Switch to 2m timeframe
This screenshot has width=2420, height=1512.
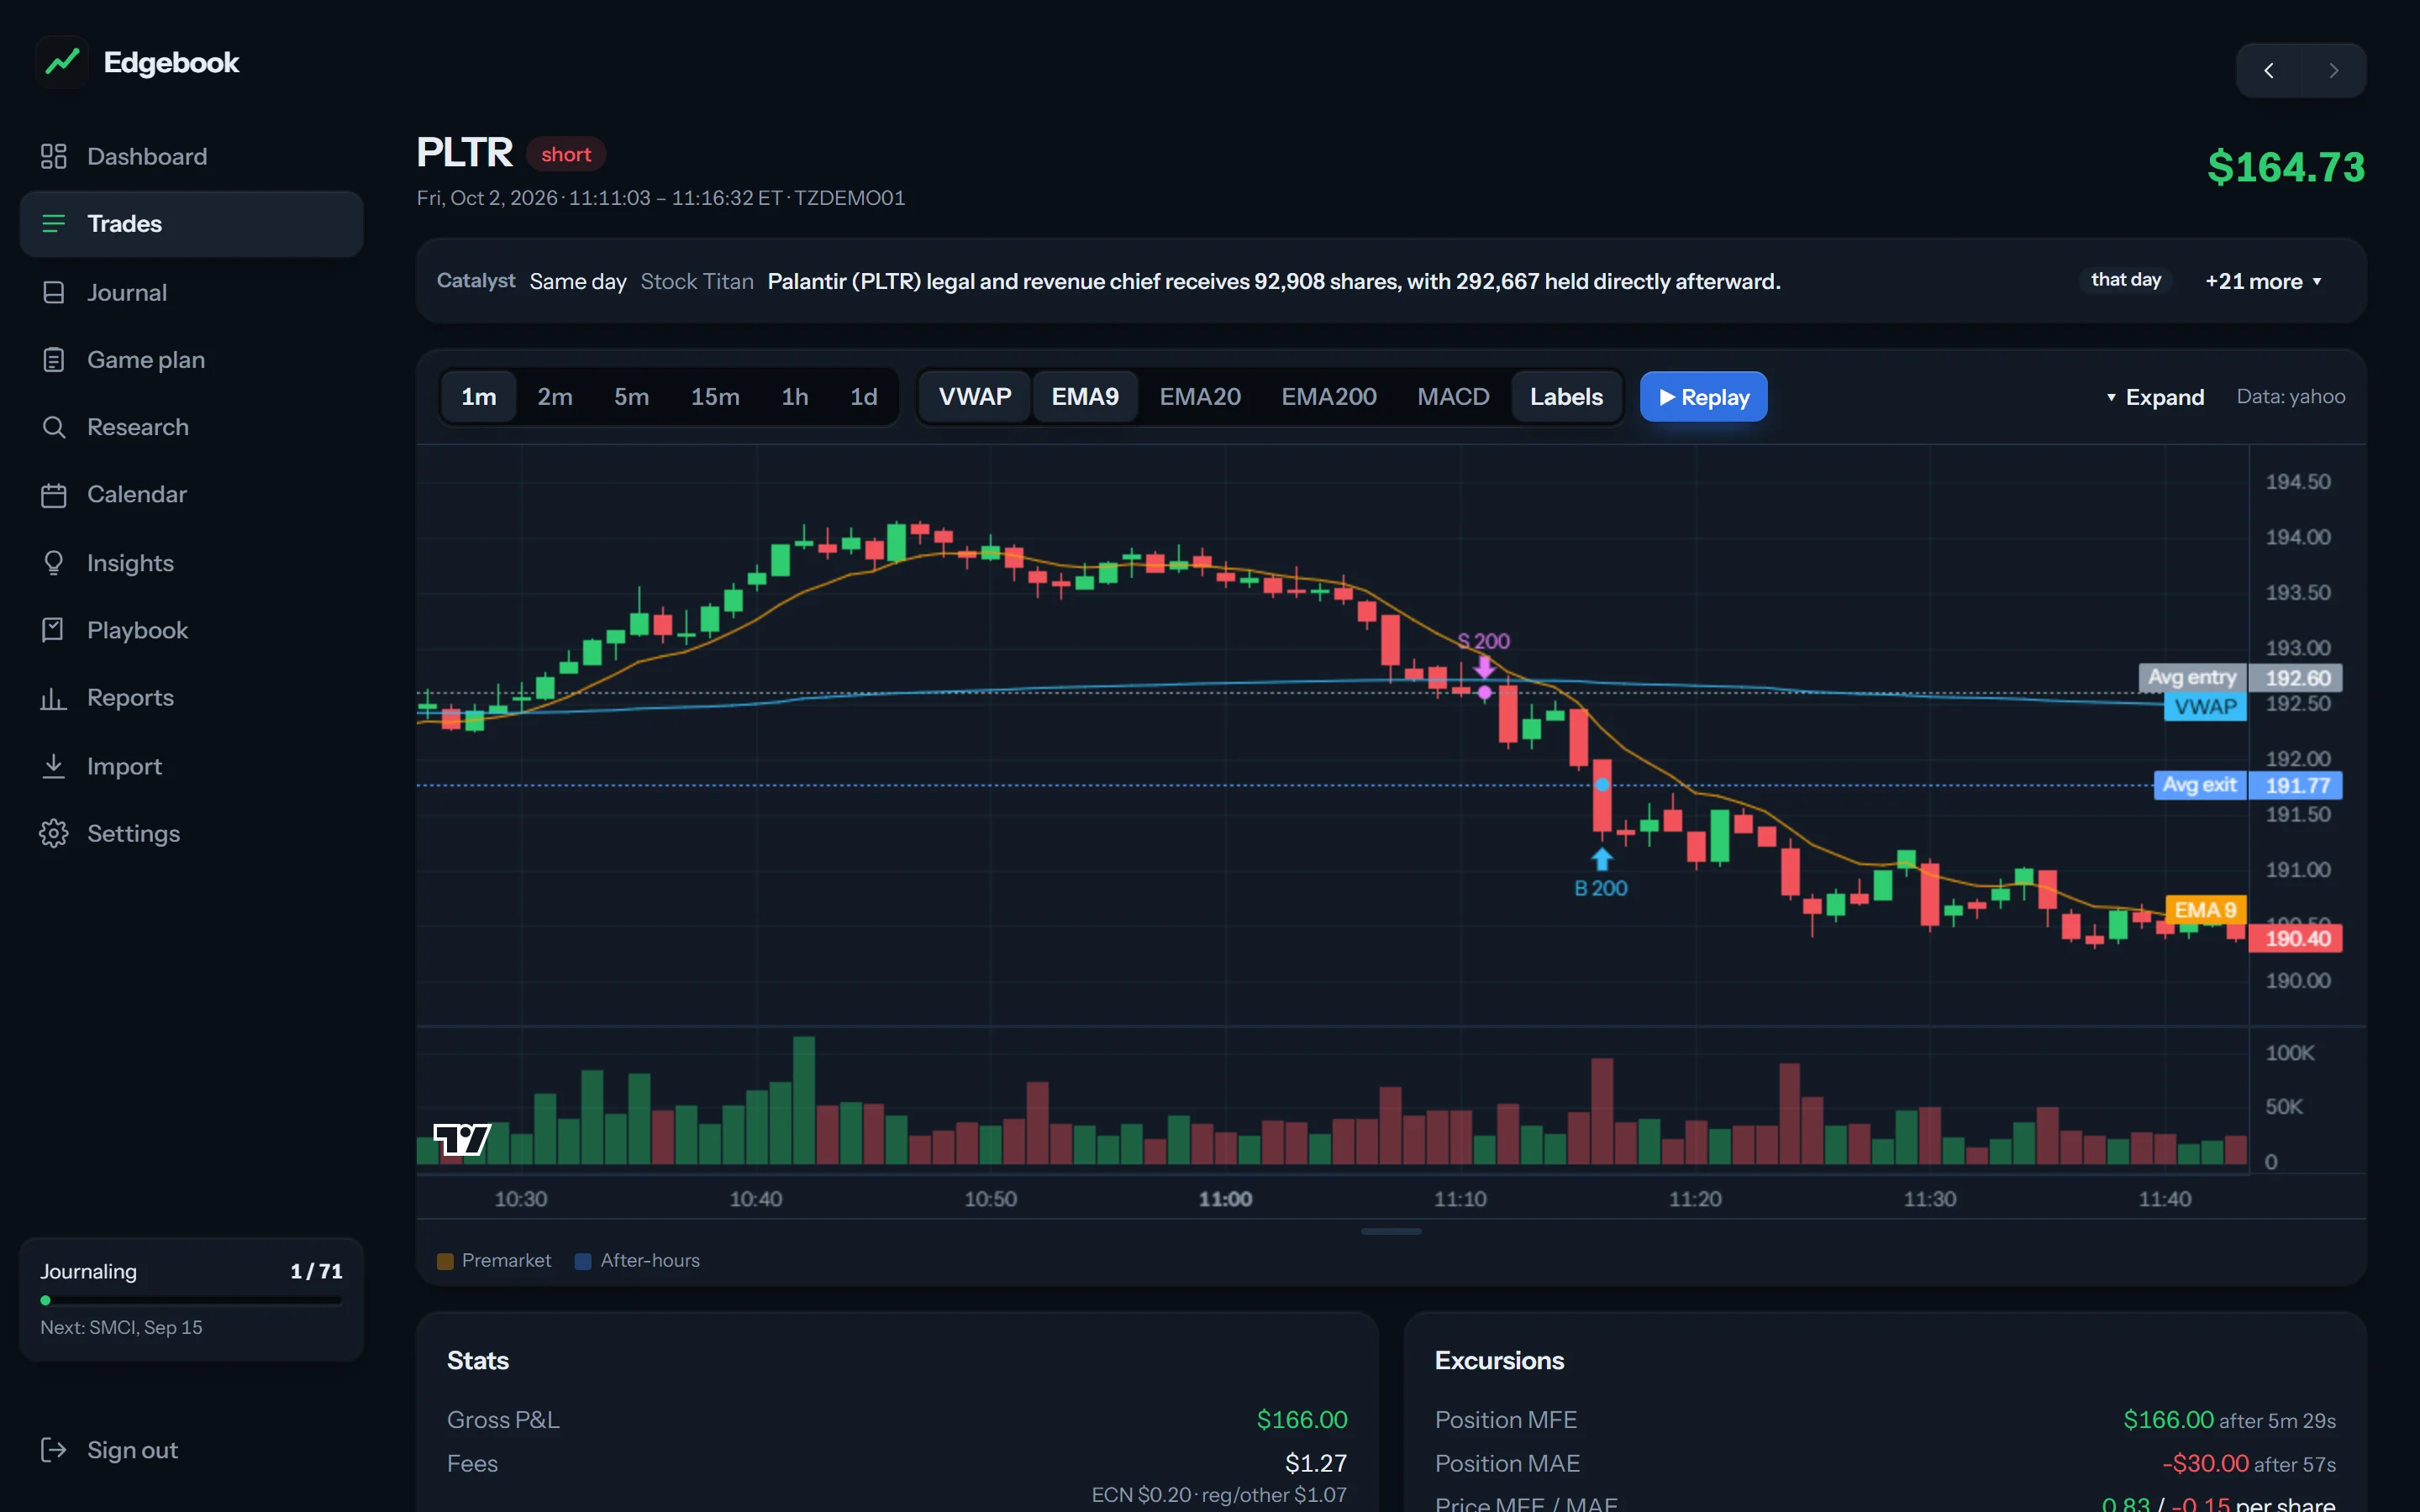tap(555, 397)
